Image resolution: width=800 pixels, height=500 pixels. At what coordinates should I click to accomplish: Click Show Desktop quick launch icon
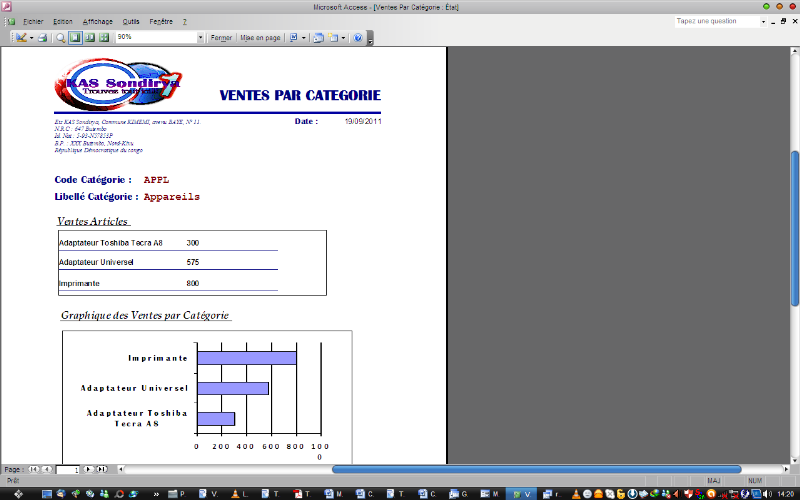[47, 494]
